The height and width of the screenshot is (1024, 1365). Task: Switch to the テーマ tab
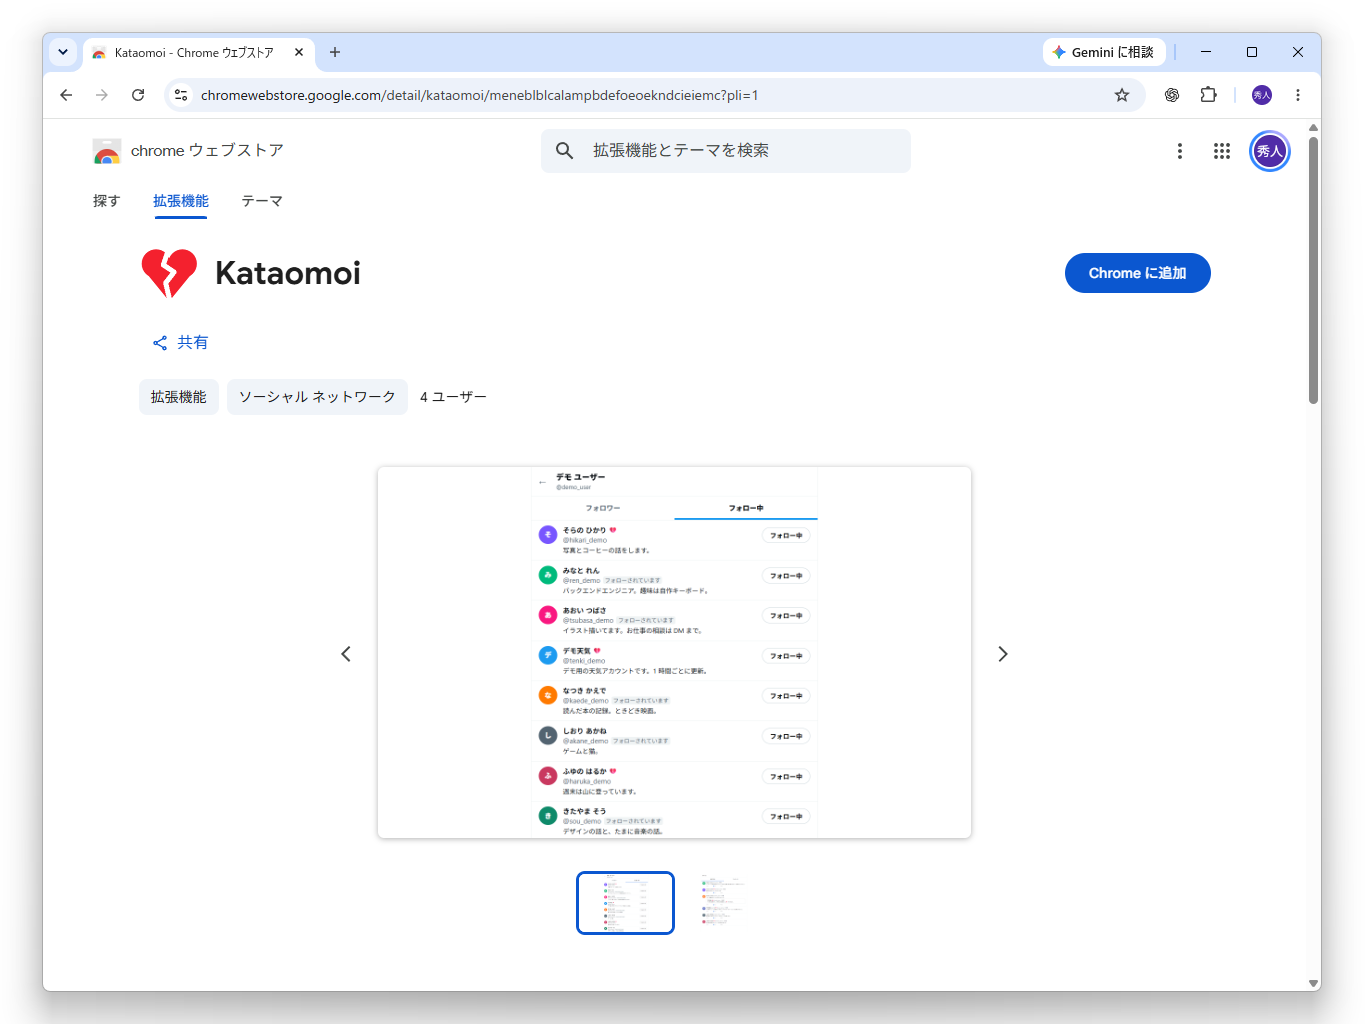[262, 201]
